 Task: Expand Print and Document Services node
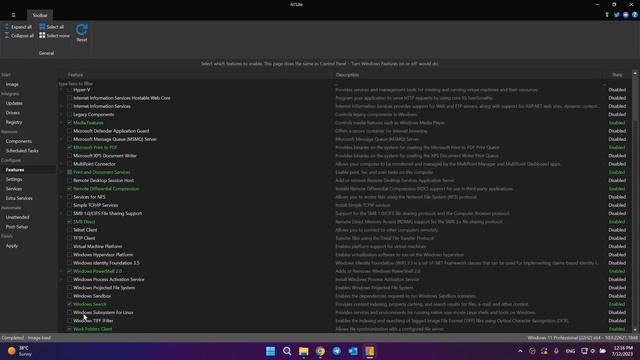coord(62,172)
